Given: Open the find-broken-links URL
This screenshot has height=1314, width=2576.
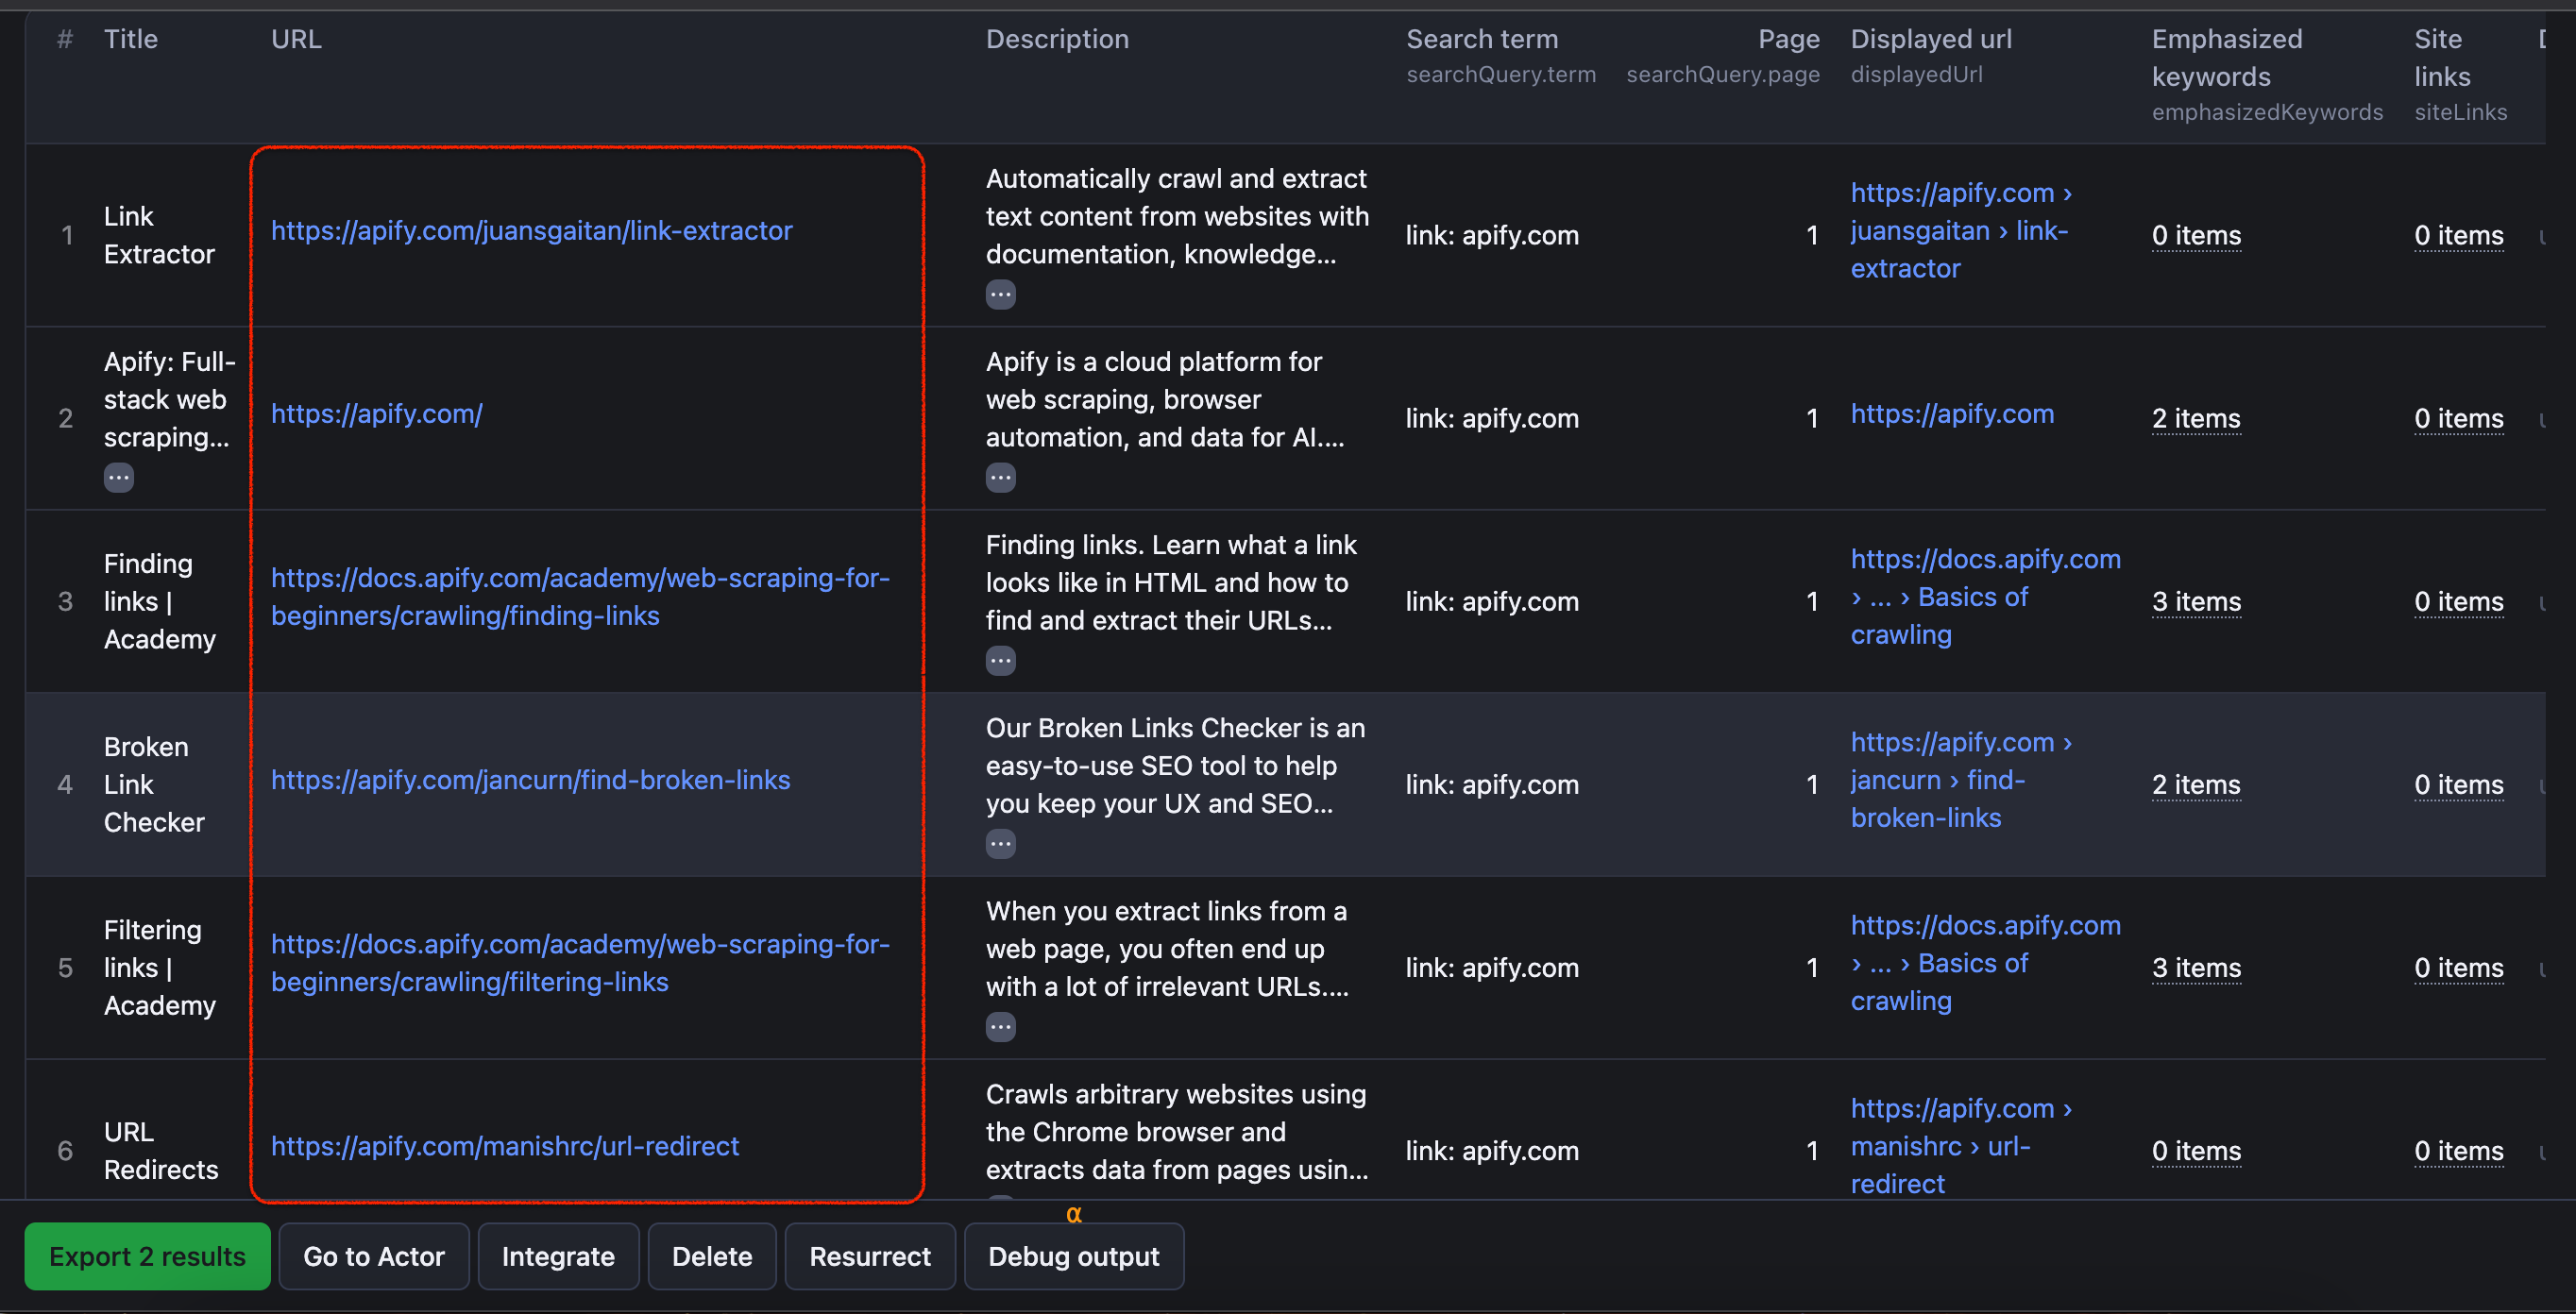Looking at the screenshot, I should click(x=529, y=781).
